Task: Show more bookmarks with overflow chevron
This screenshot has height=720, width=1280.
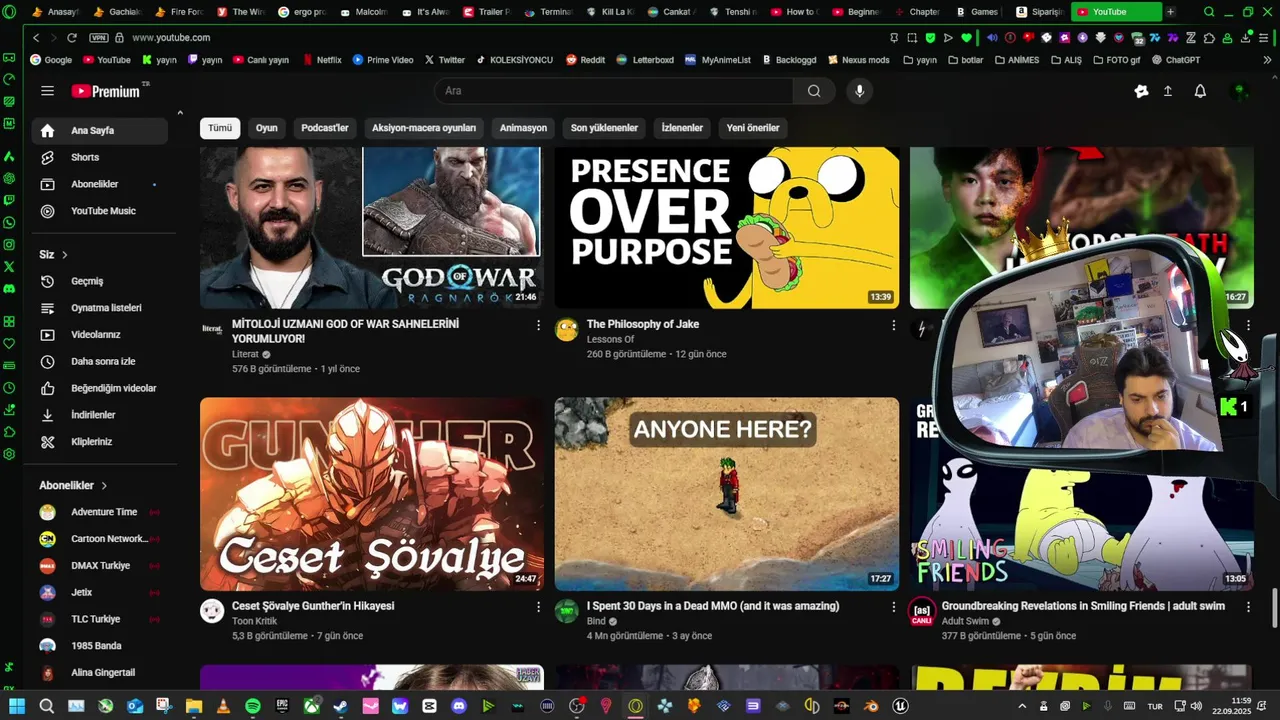Action: [1267, 60]
